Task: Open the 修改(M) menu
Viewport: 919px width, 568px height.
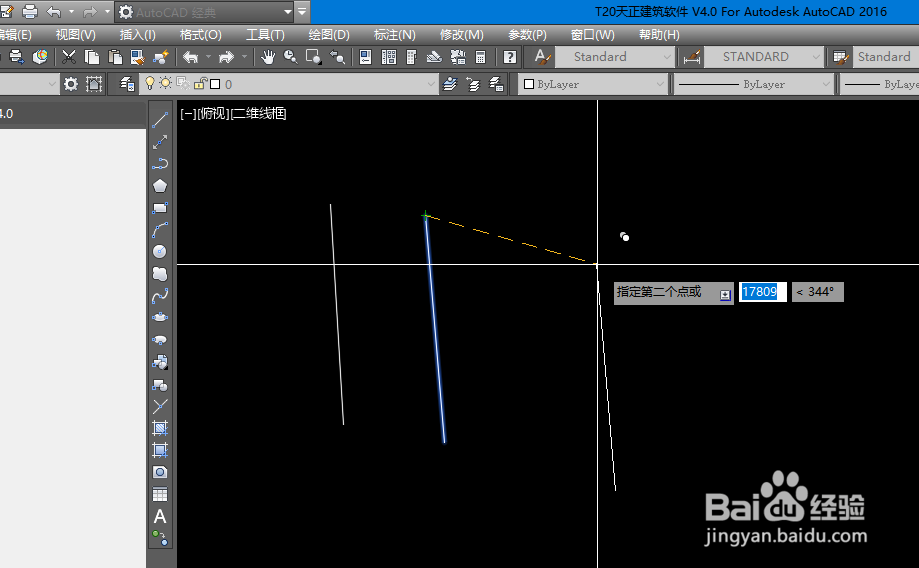Action: 462,35
